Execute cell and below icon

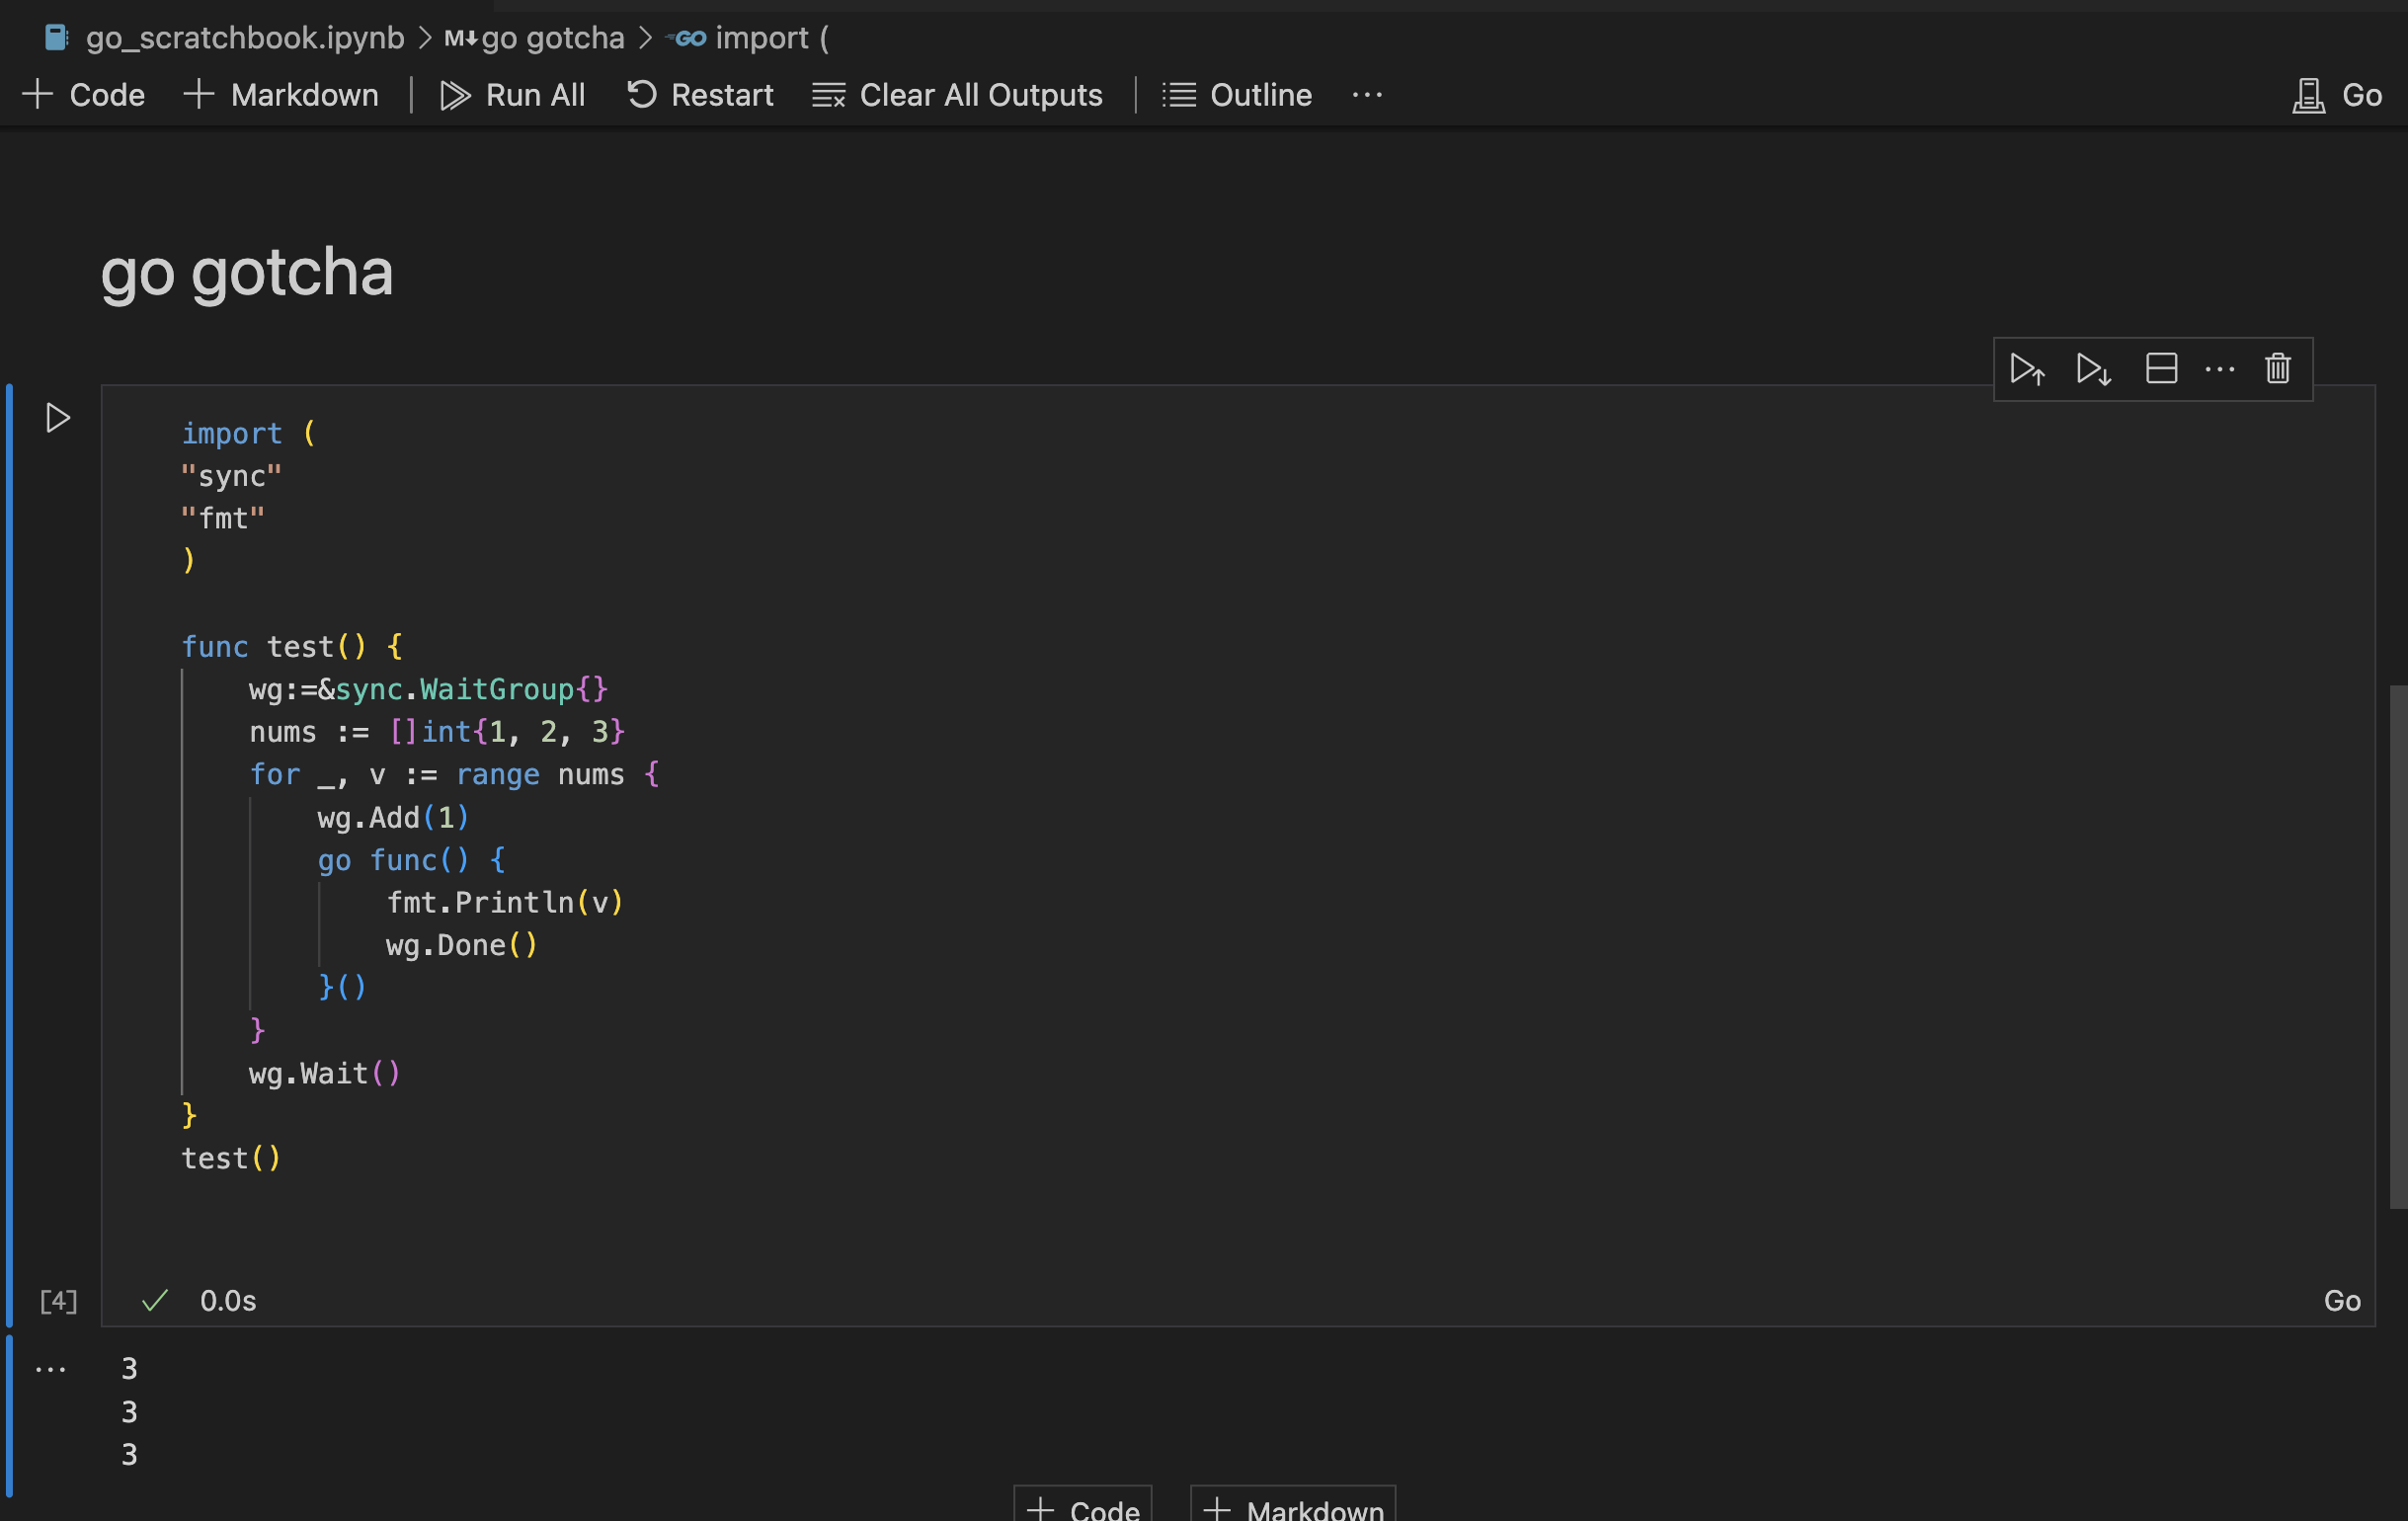coord(2093,369)
